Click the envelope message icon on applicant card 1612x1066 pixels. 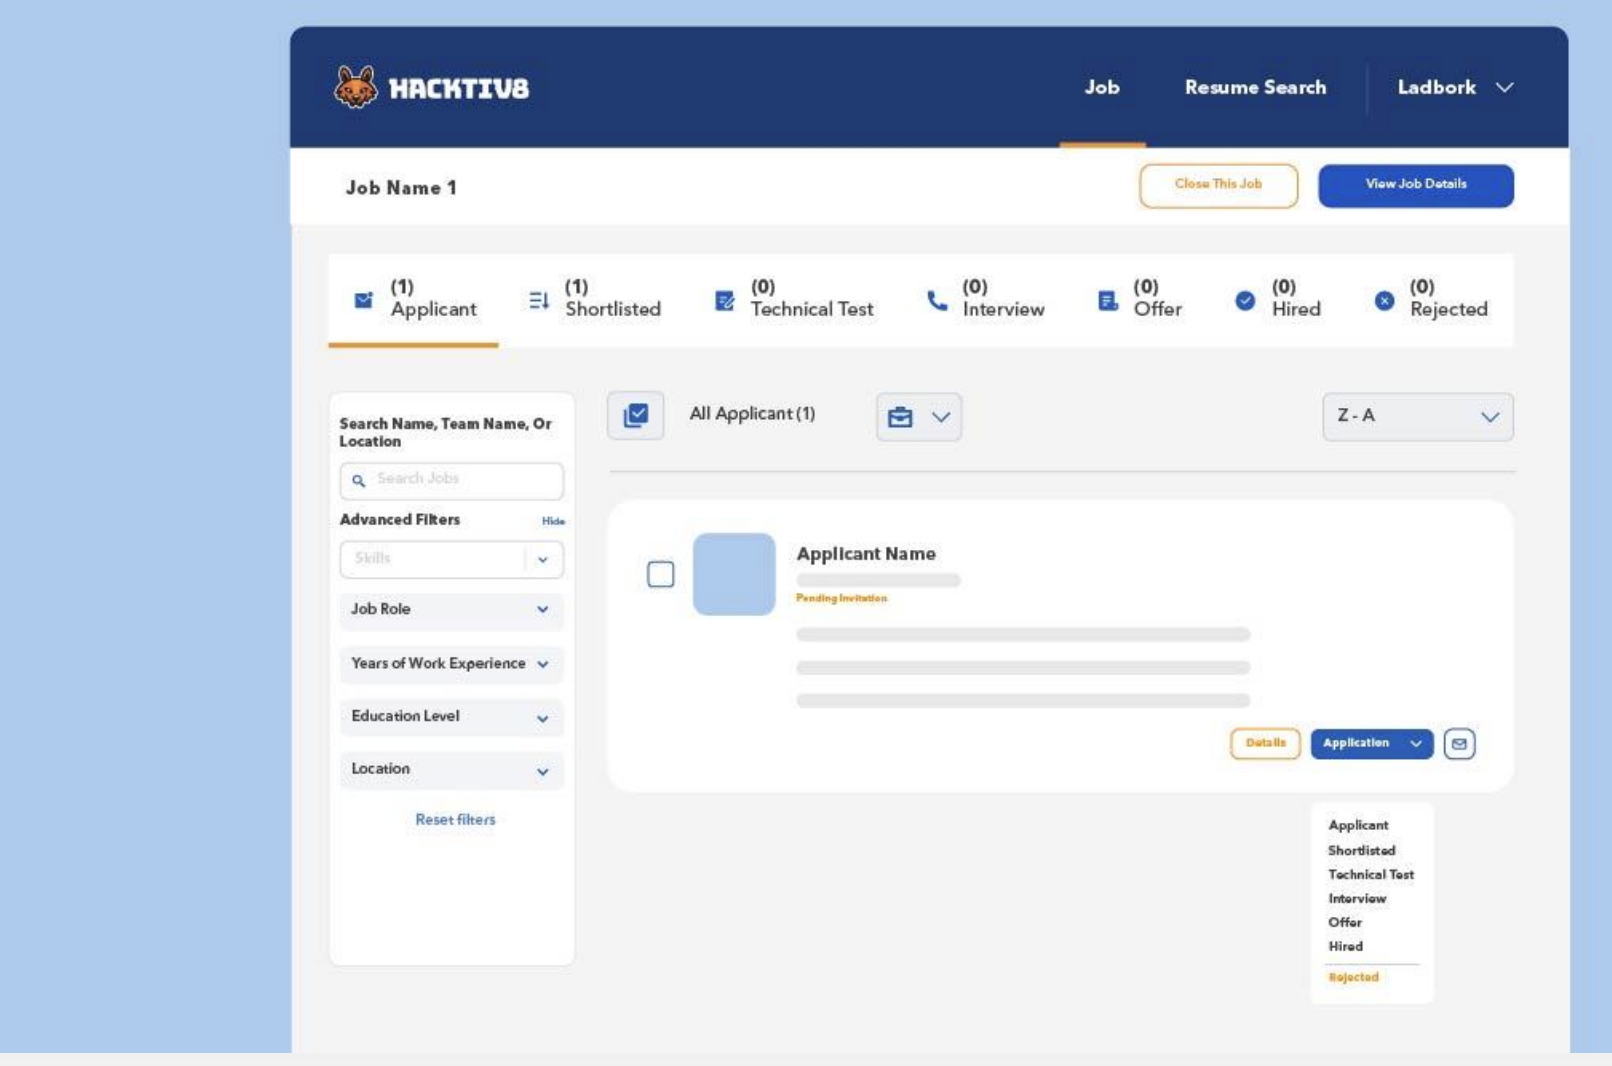[1459, 743]
